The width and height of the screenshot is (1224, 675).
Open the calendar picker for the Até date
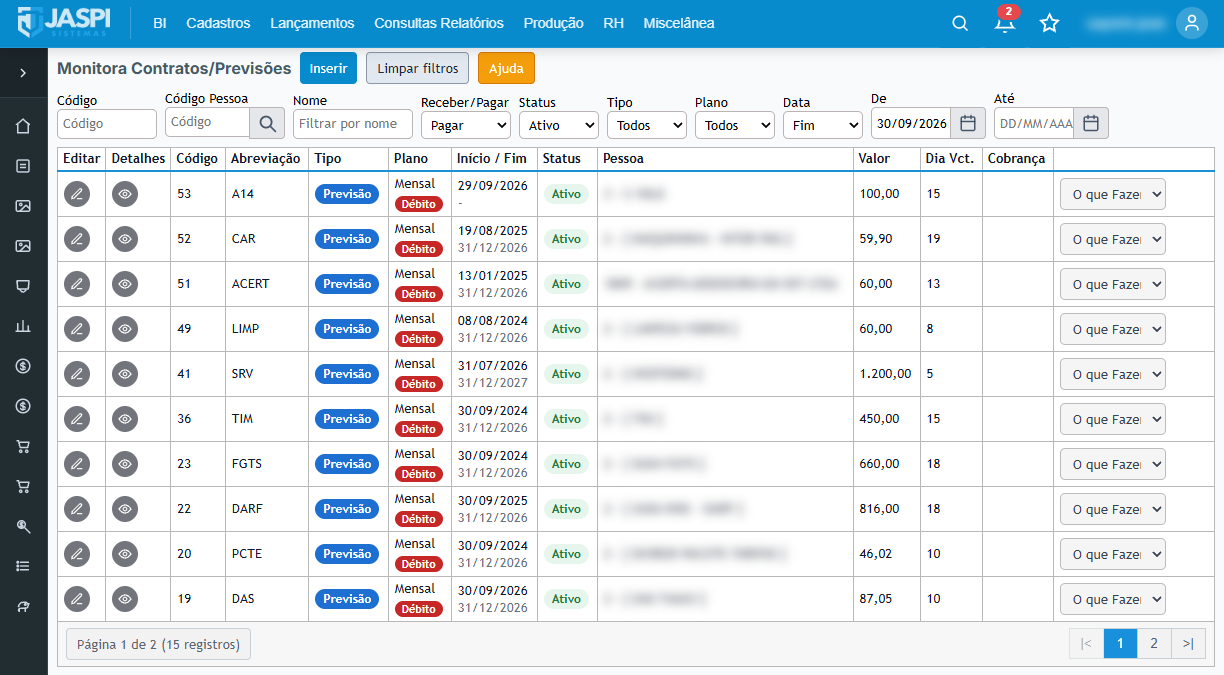click(1091, 123)
